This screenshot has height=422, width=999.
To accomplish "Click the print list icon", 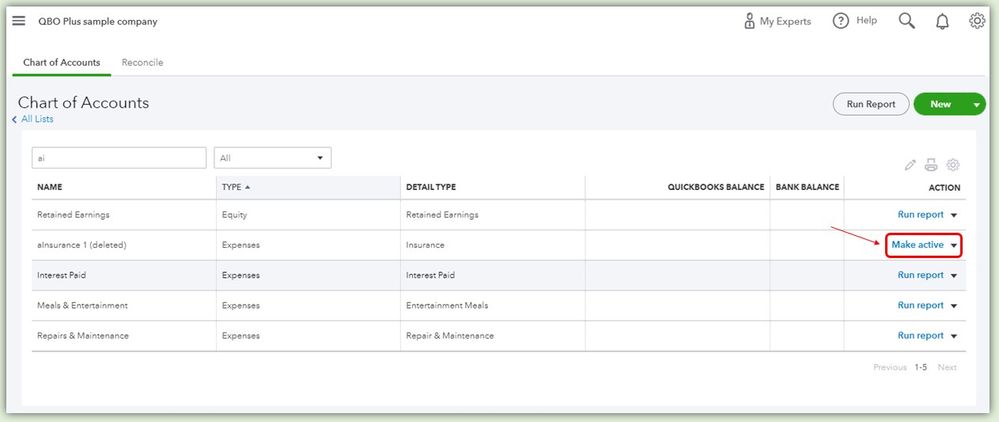I will pos(931,165).
